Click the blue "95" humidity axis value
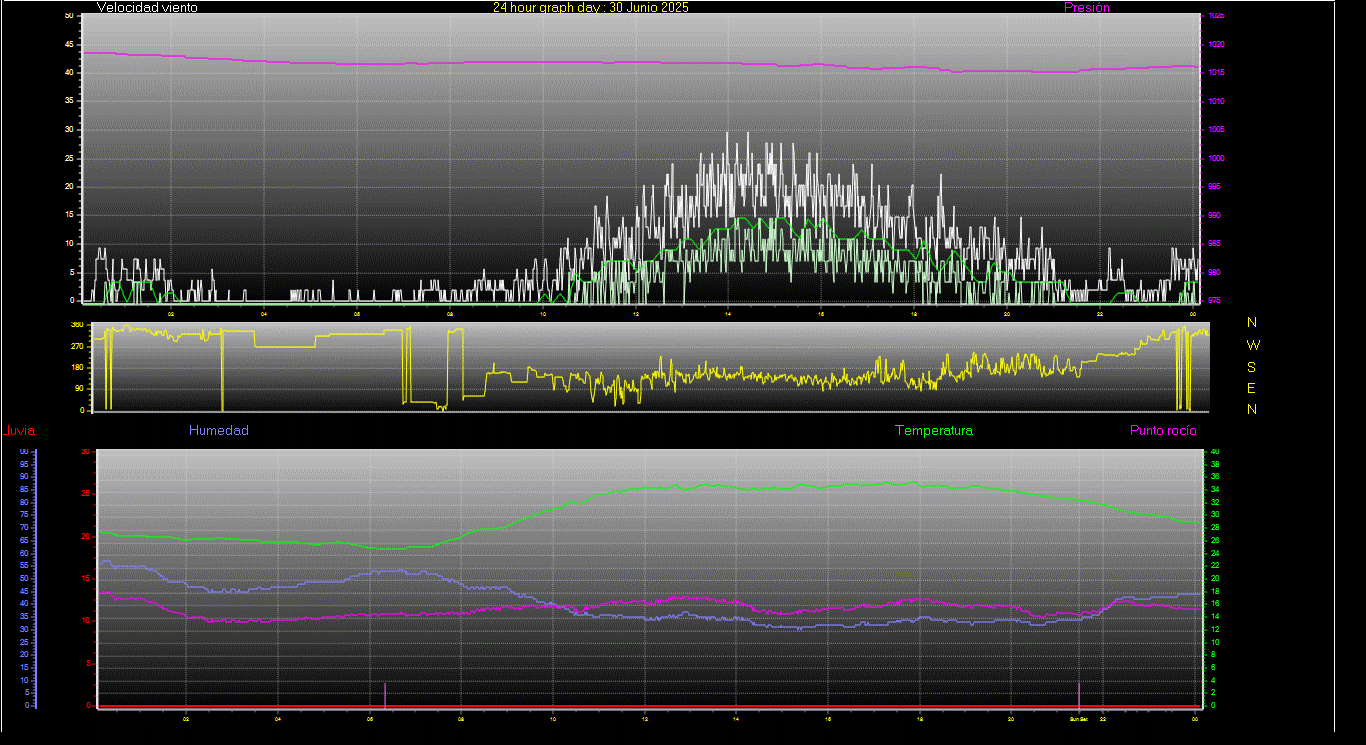The height and width of the screenshot is (745, 1366). point(22,464)
